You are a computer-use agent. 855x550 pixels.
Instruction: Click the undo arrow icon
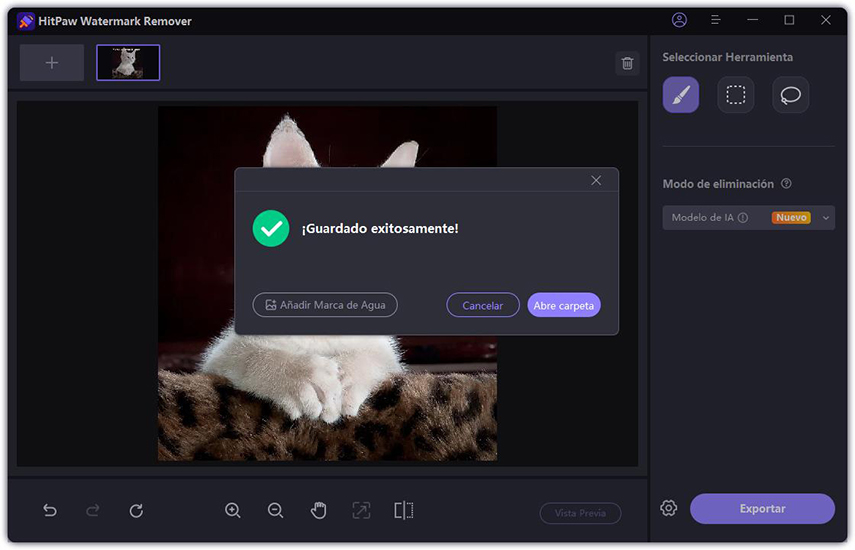(50, 511)
